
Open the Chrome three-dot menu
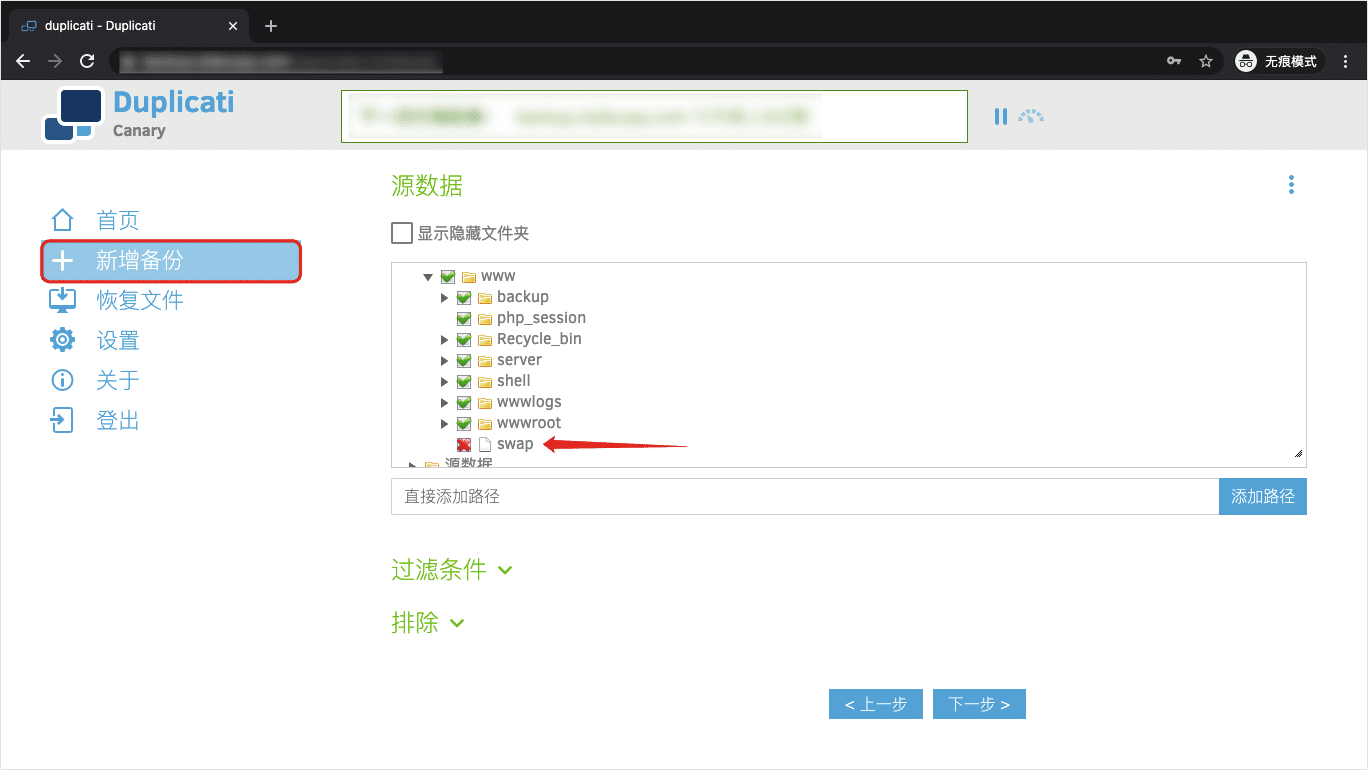pyautogui.click(x=1345, y=61)
